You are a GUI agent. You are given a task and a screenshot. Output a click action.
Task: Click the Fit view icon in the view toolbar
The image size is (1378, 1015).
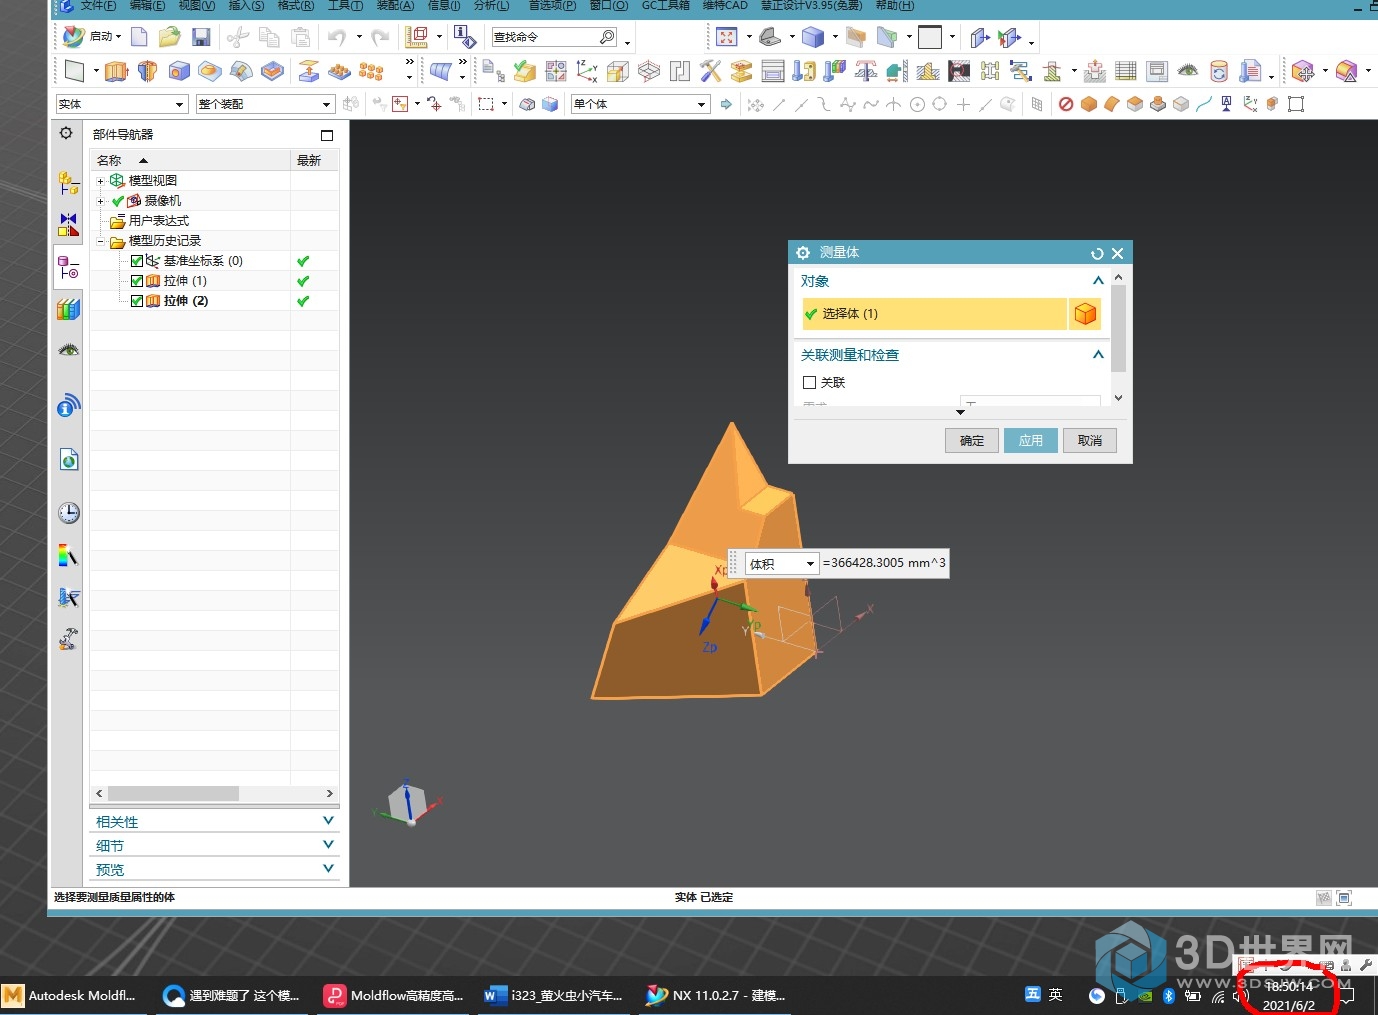[x=727, y=37]
